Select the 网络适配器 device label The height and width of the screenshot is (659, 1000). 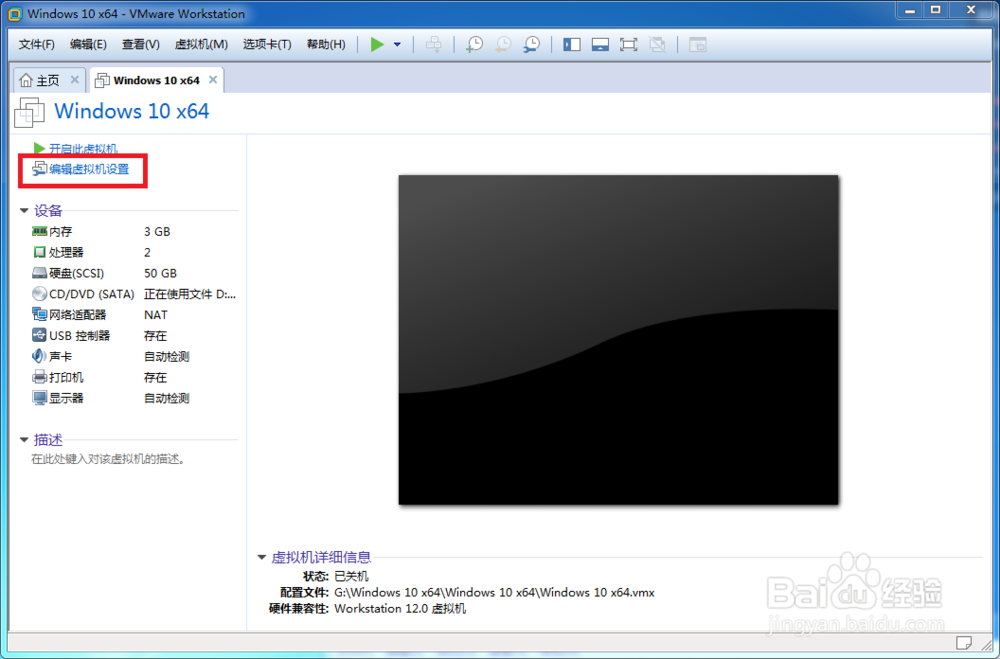point(78,315)
